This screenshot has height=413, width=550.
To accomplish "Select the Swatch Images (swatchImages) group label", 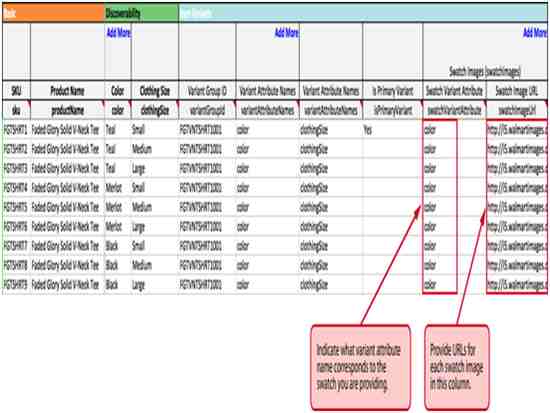I will [x=485, y=72].
